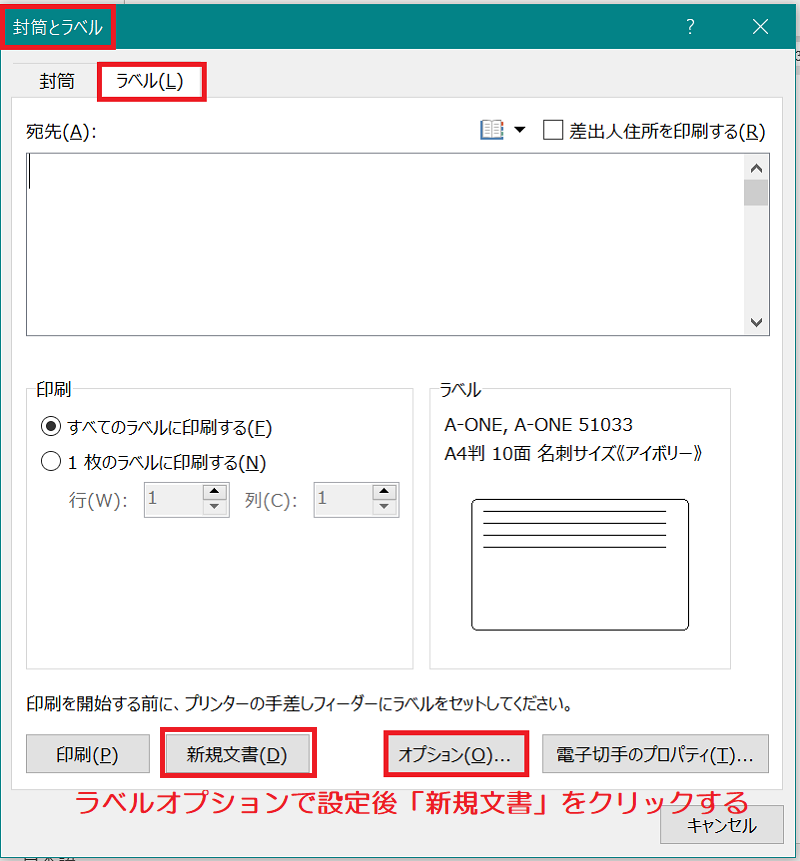
Task: Open the オプション(O) dialog
Action: (456, 755)
